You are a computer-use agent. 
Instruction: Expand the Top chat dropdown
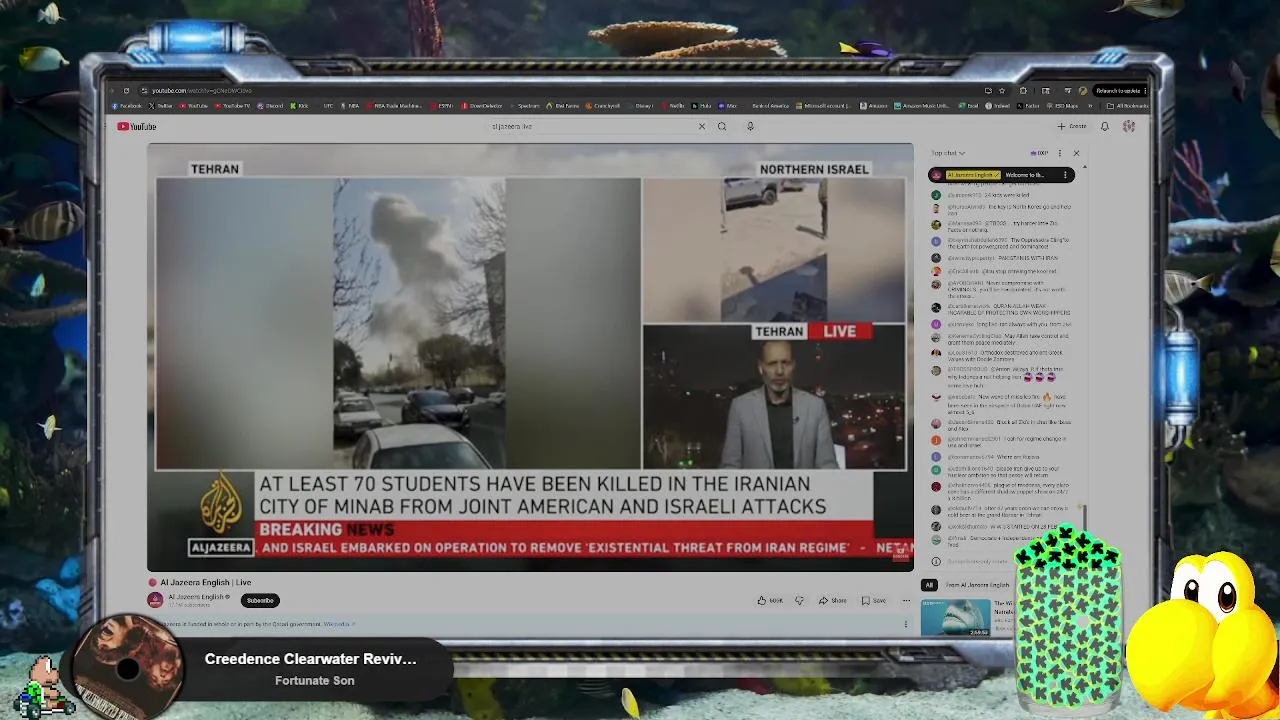pos(948,153)
